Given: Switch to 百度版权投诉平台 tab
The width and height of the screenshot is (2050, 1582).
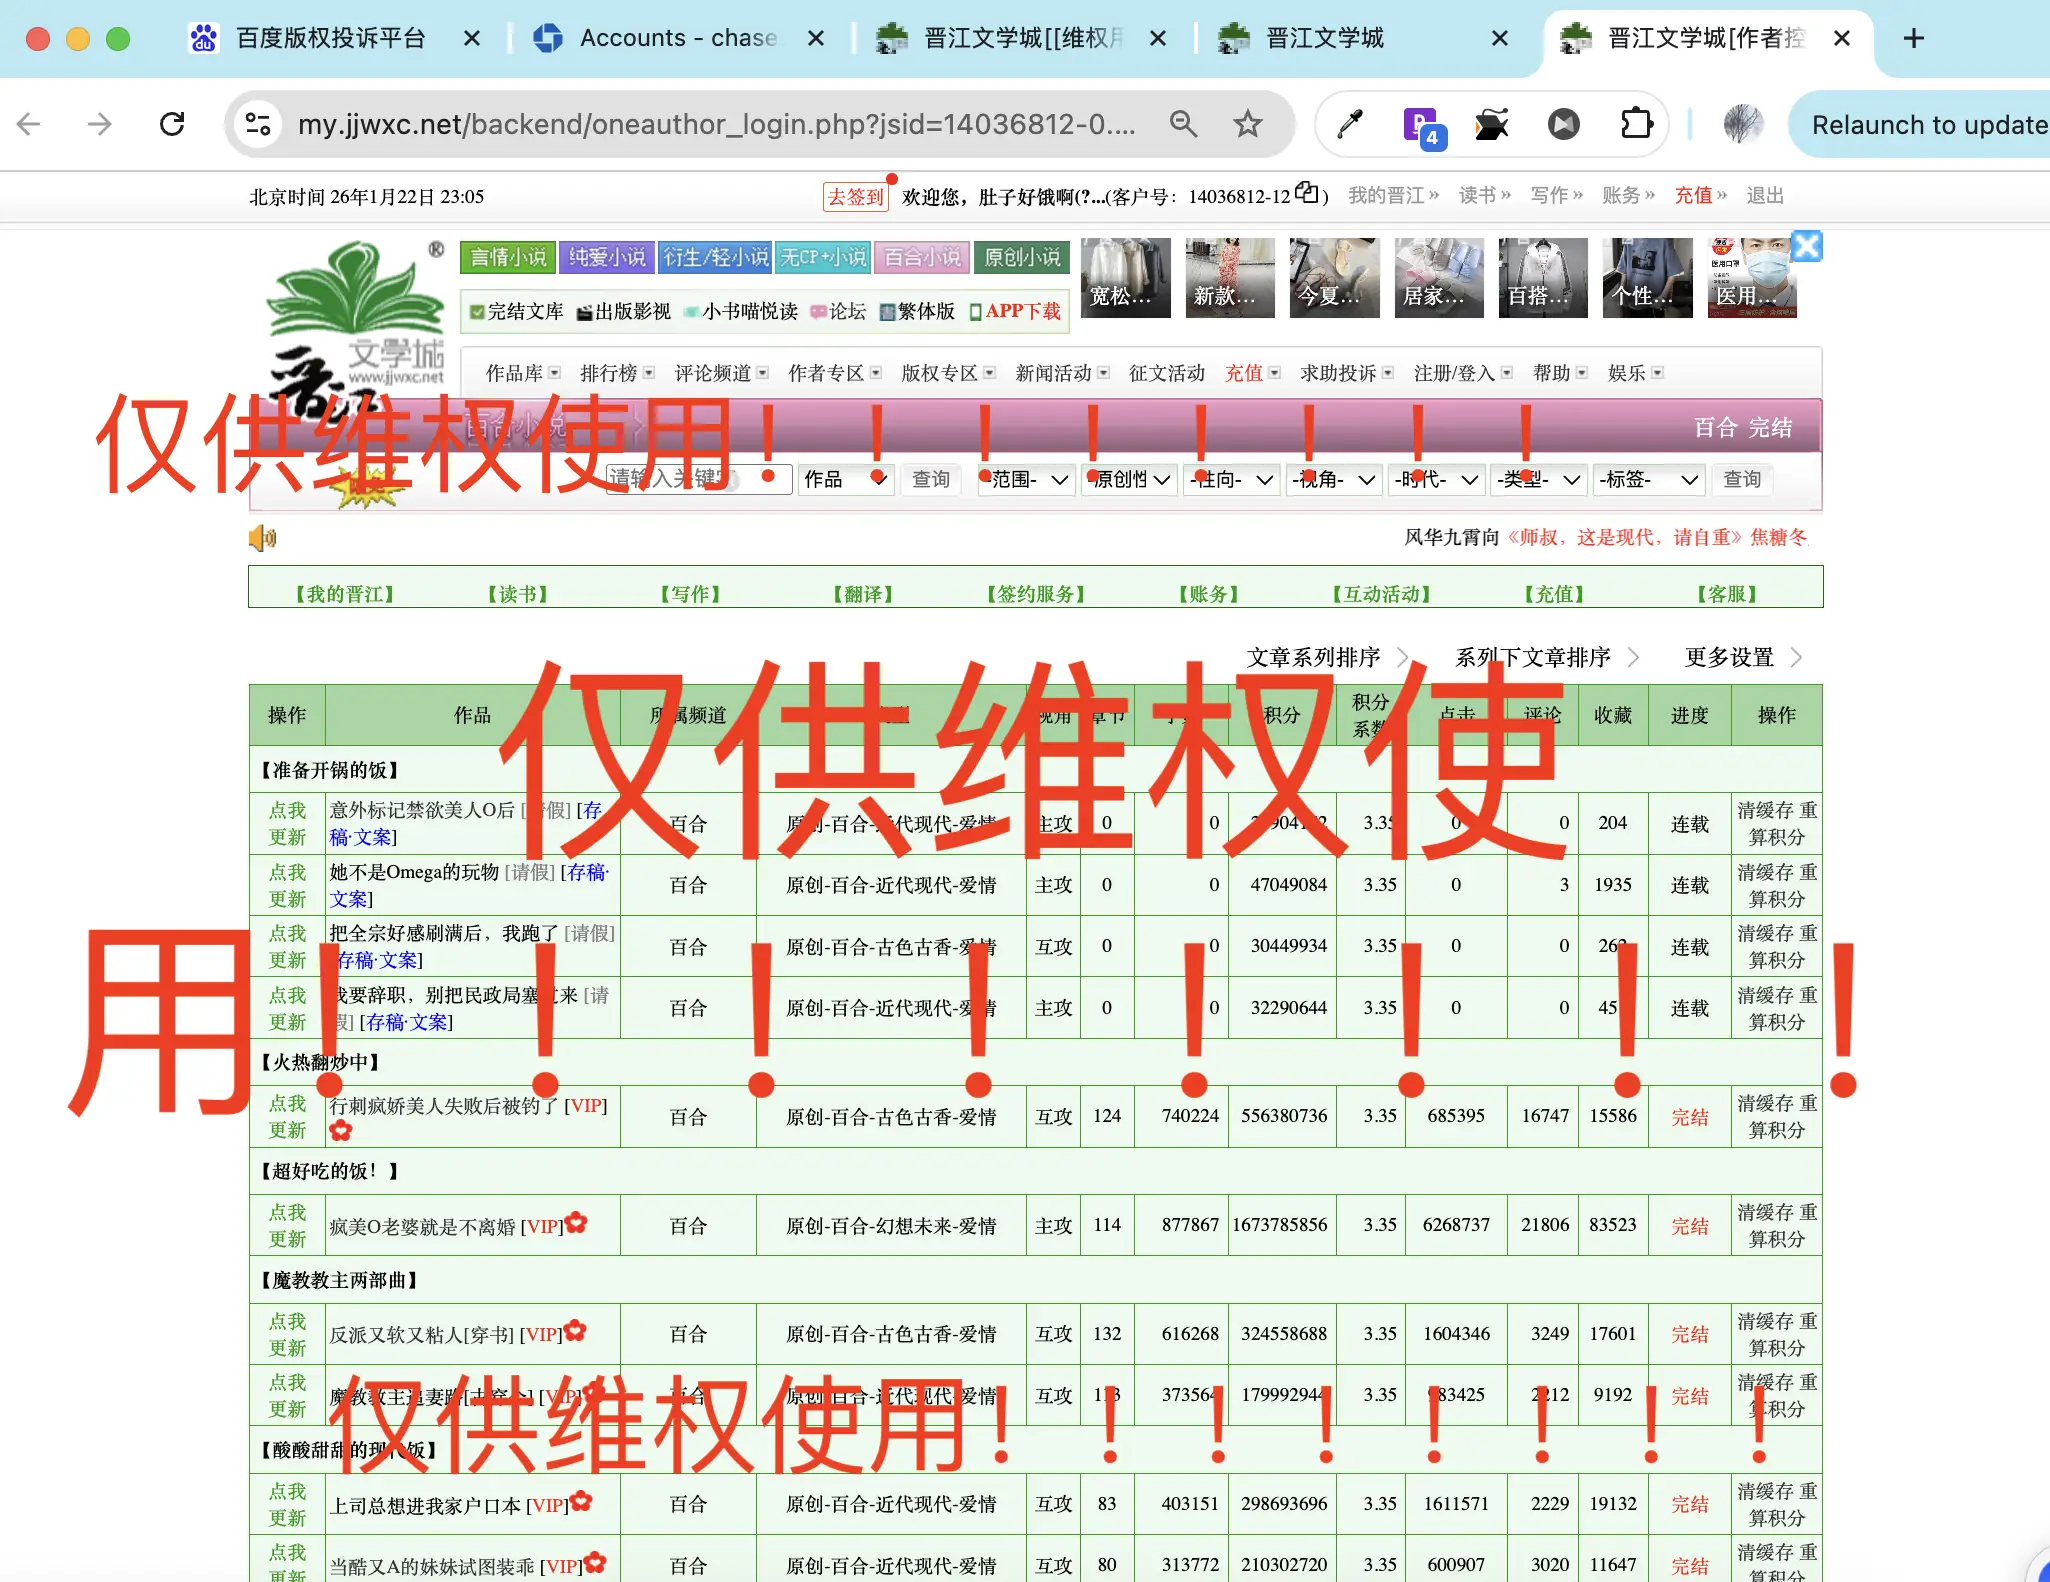Looking at the screenshot, I should pyautogui.click(x=330, y=38).
